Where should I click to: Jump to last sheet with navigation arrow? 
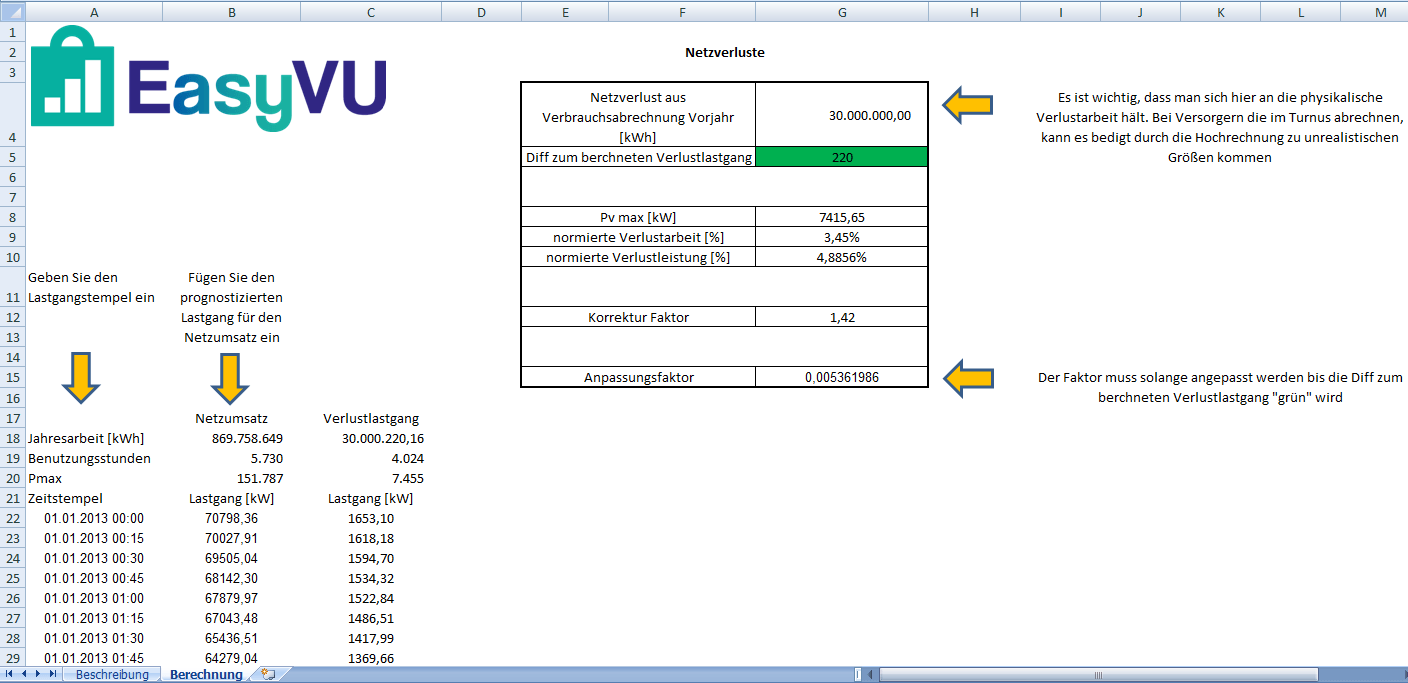(53, 675)
